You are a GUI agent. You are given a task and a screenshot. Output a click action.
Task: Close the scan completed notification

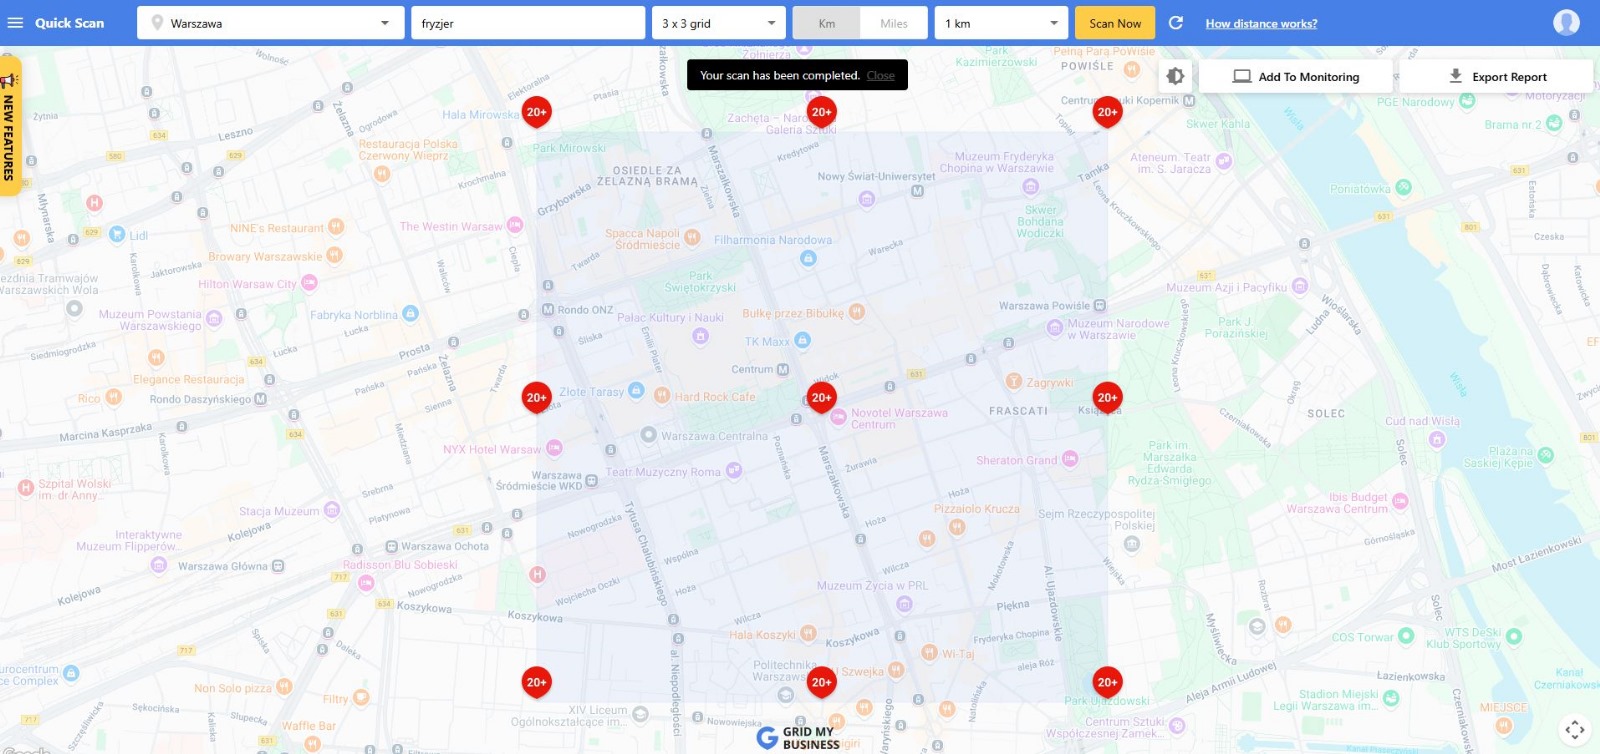pyautogui.click(x=880, y=76)
